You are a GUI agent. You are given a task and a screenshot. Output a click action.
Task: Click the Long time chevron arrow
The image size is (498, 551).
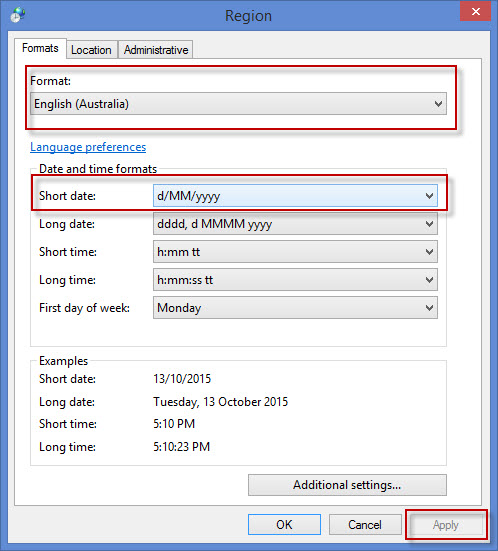click(429, 280)
